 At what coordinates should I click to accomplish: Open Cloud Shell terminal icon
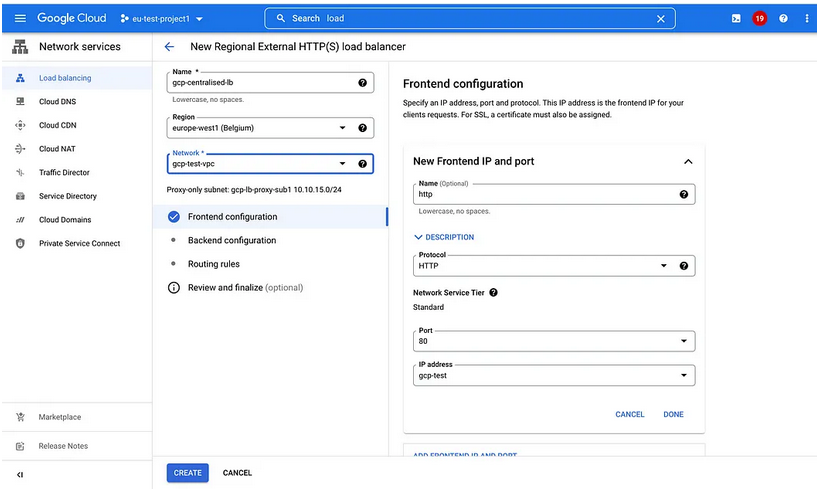pyautogui.click(x=736, y=18)
